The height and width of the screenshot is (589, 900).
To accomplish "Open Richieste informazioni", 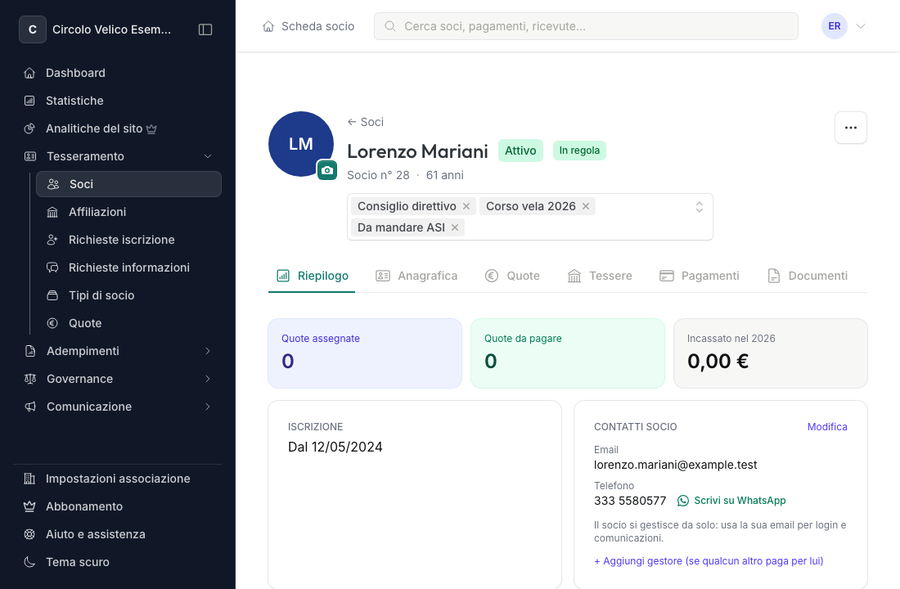I will click(x=129, y=268).
